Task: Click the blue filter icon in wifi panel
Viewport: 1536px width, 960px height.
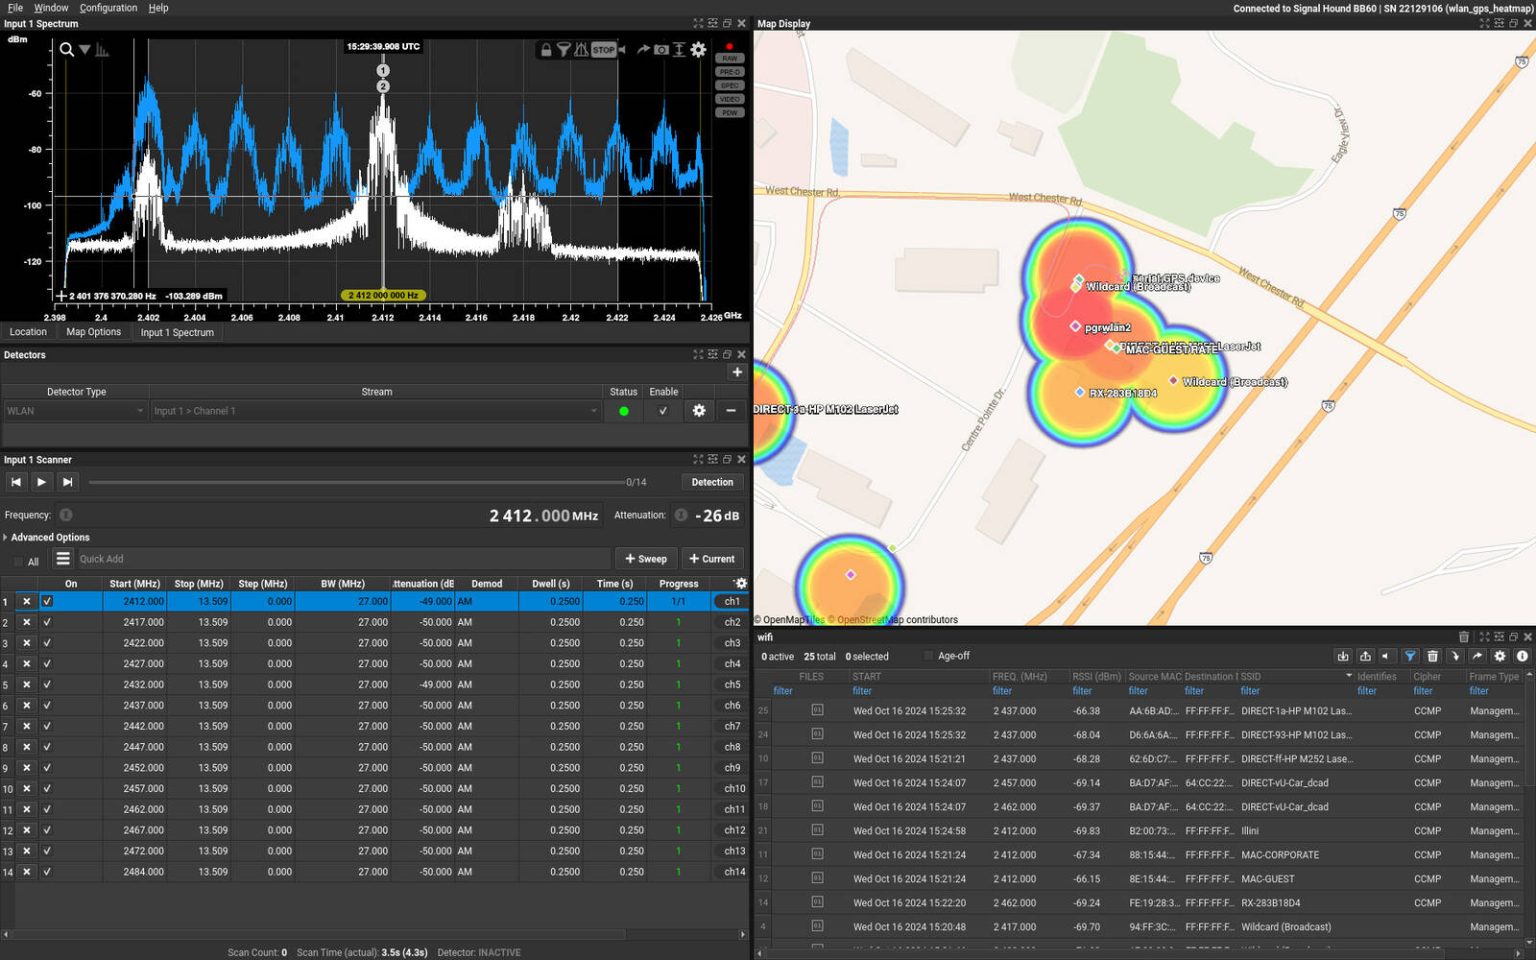Action: point(1410,656)
